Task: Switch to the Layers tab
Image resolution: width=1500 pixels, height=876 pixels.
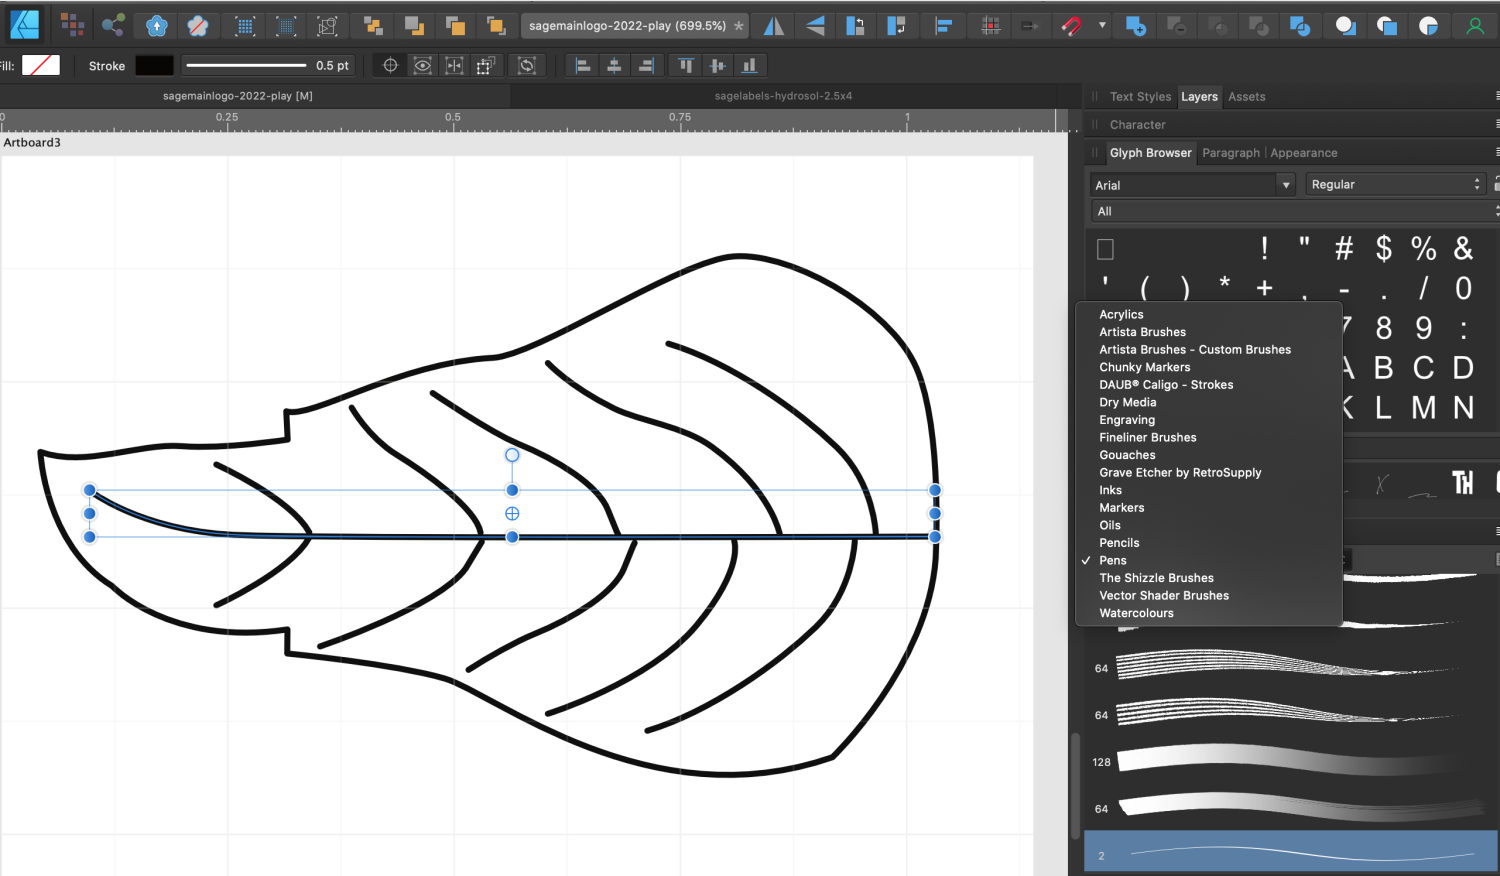Action: (1199, 97)
